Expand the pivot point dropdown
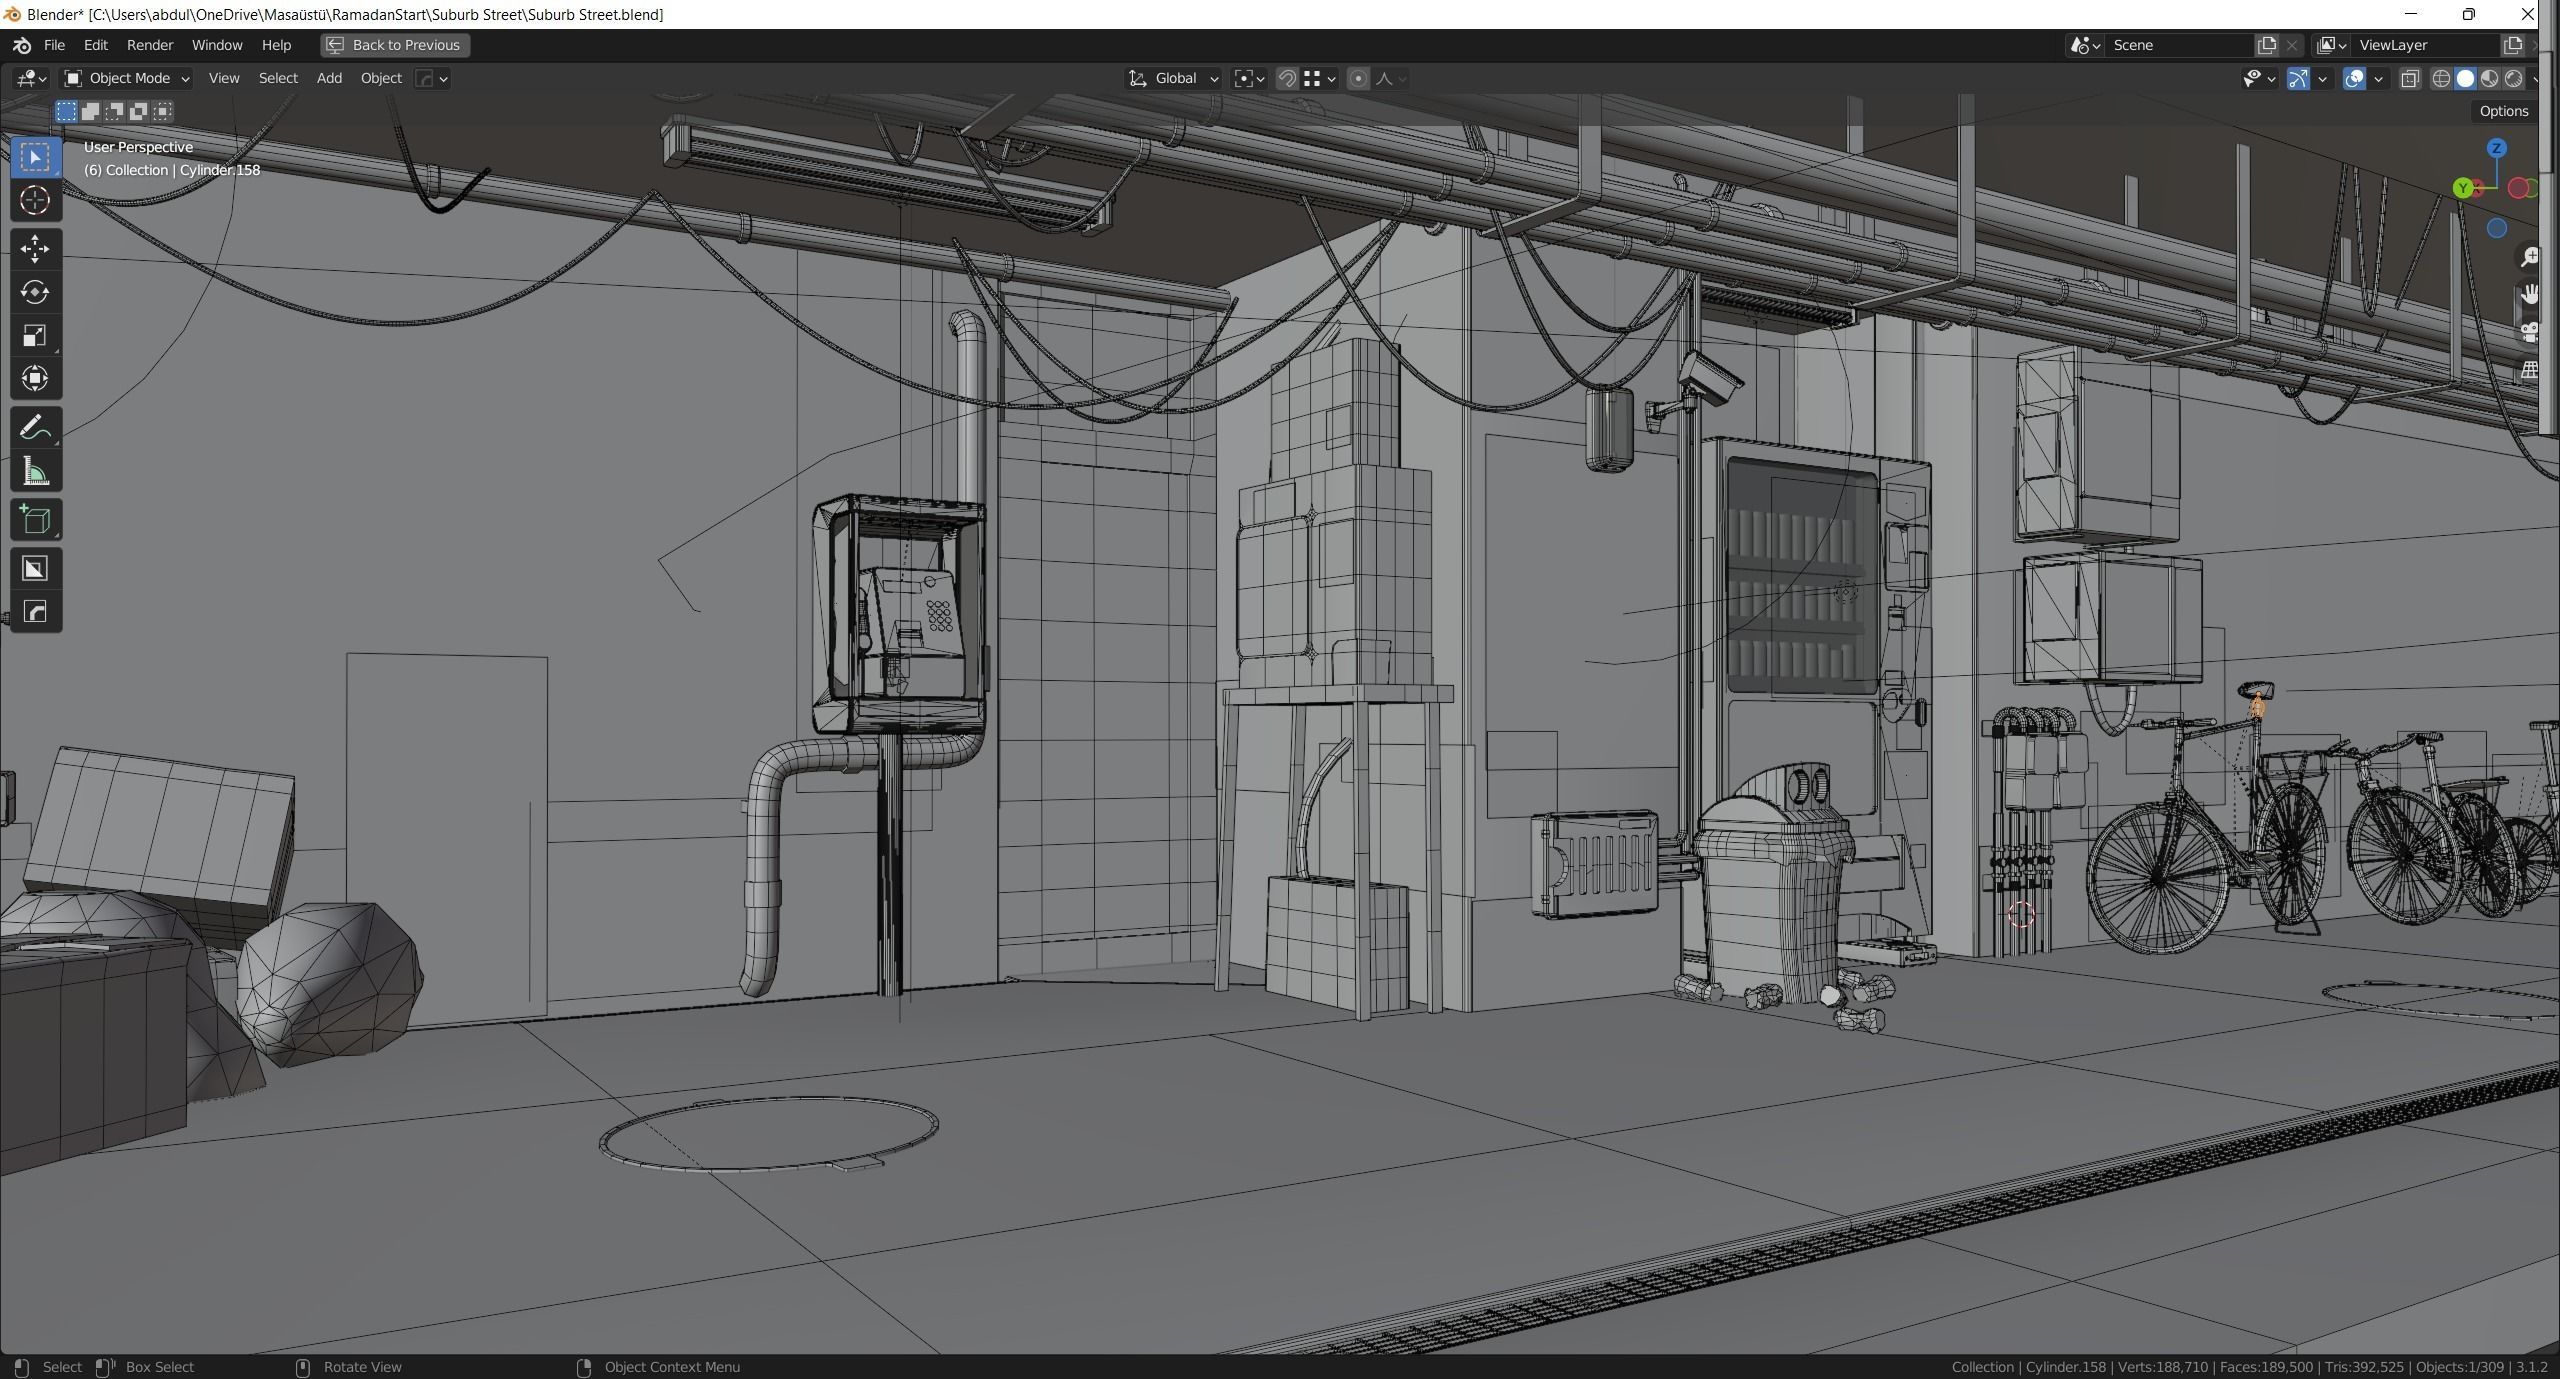 tap(1249, 78)
